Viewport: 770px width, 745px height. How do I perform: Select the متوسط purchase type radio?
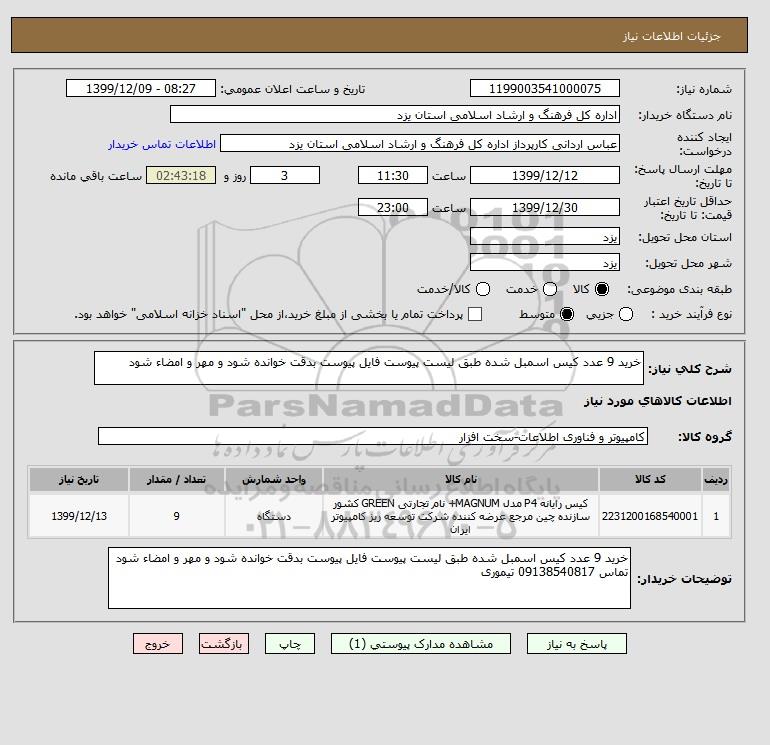coord(567,314)
